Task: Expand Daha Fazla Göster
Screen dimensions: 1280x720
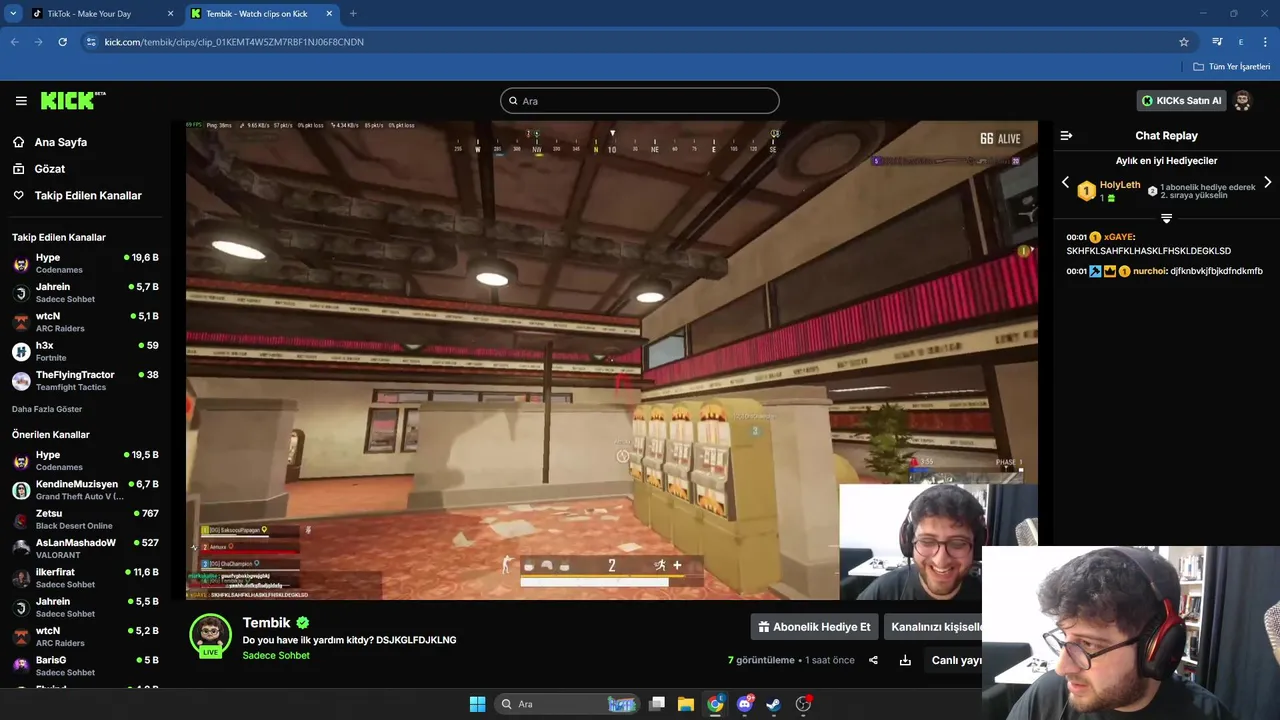Action: coord(47,409)
